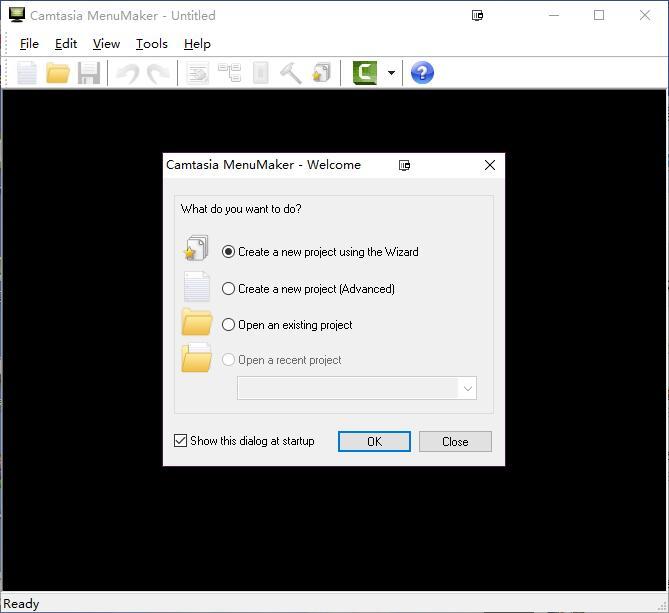Image resolution: width=669 pixels, height=613 pixels.
Task: Click the Redo arrow toolbar icon
Action: tap(158, 73)
